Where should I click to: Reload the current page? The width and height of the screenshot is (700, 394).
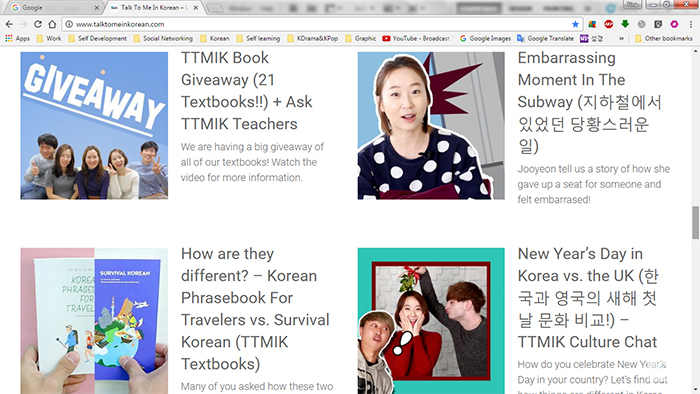(x=38, y=24)
